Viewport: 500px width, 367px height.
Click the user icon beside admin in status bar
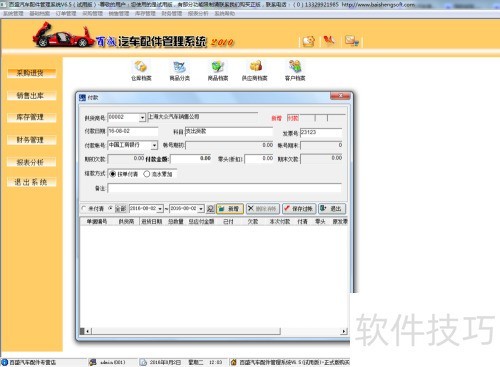93,362
